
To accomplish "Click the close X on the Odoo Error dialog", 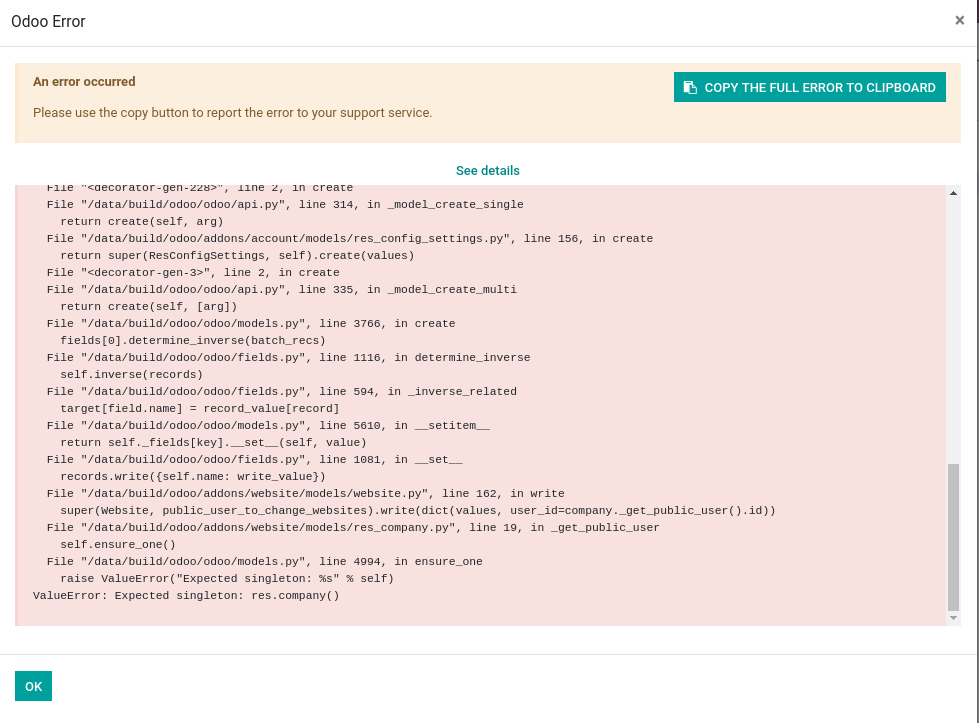I will pos(959,20).
